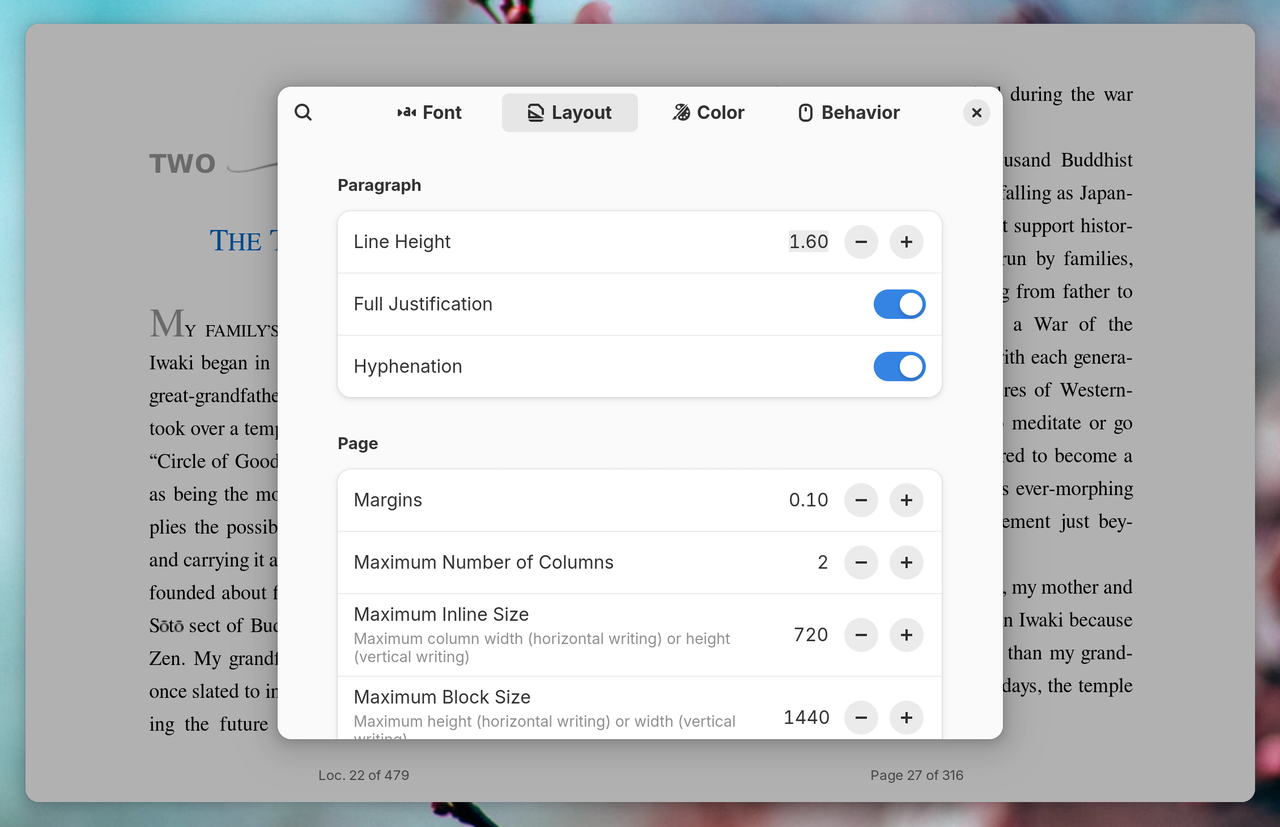The image size is (1280, 827).
Task: Decrease the Maximum Block Size
Action: [x=861, y=717]
